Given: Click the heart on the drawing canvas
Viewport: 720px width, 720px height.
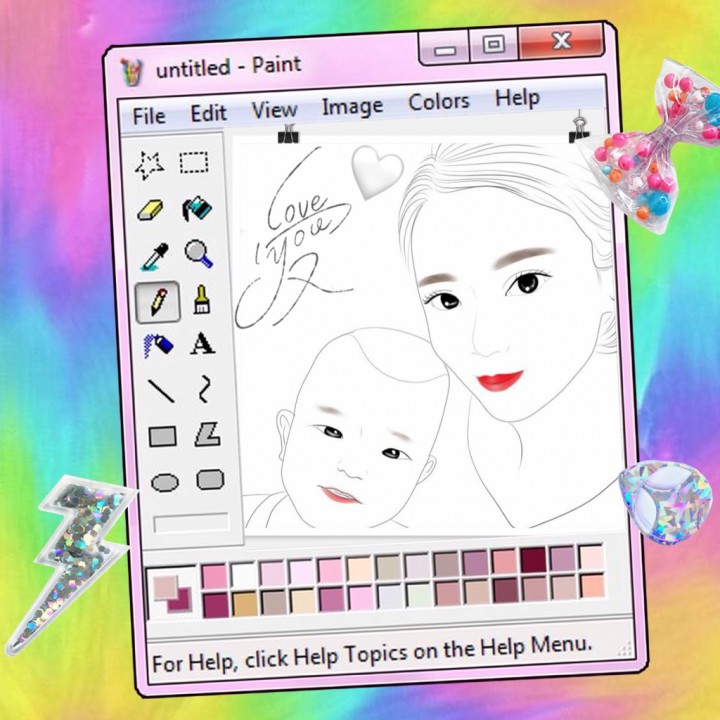Looking at the screenshot, I should pyautogui.click(x=377, y=172).
